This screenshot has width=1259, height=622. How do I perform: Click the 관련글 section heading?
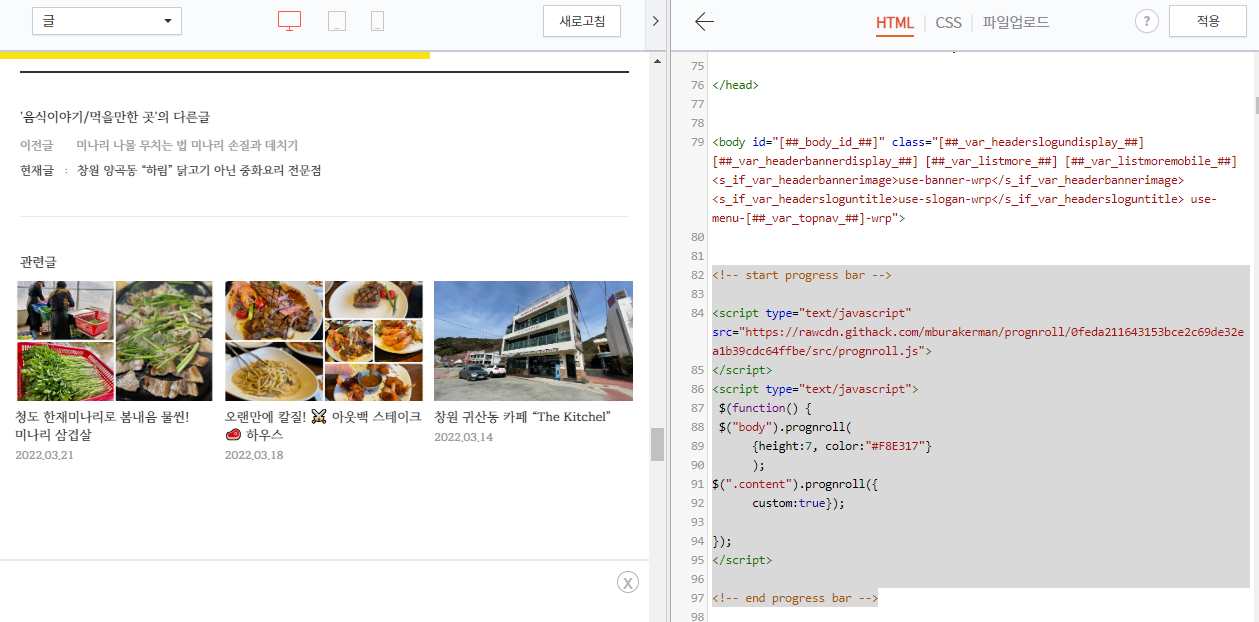39,261
